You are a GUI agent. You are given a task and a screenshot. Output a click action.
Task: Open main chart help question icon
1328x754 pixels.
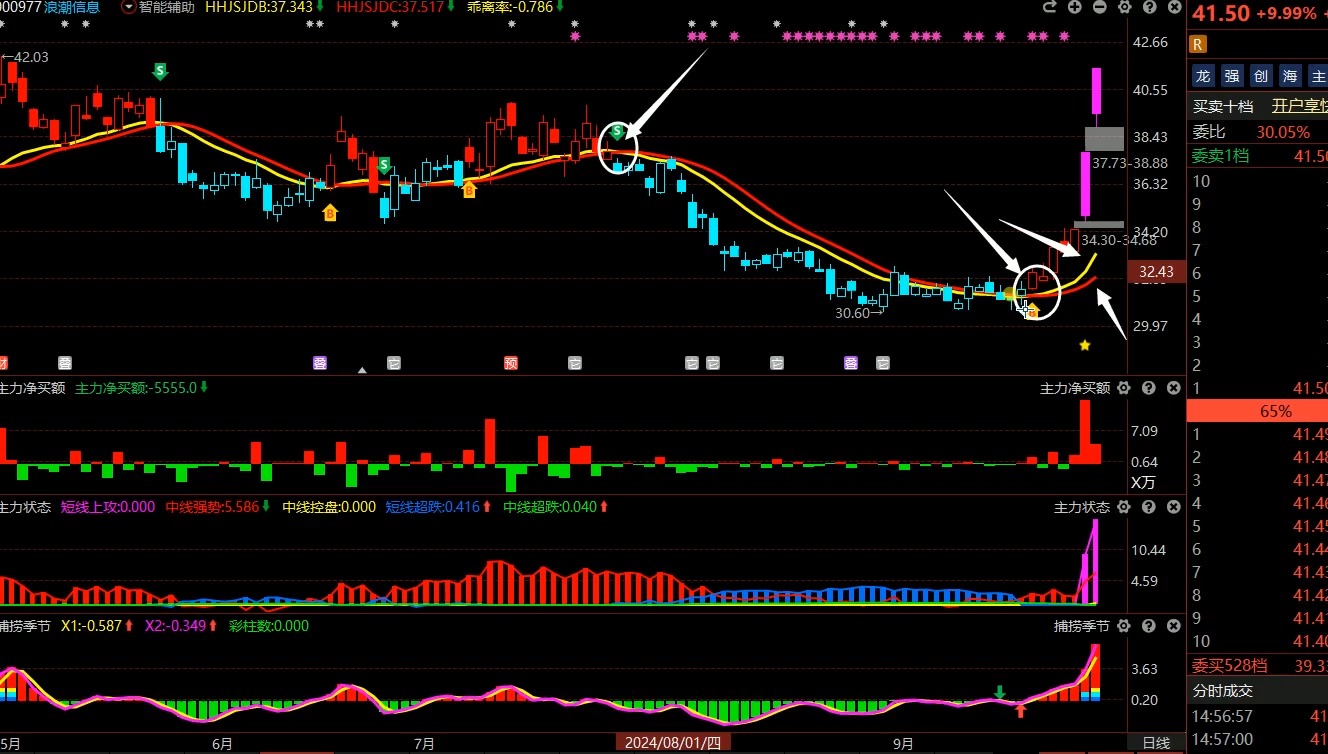[1148, 7]
